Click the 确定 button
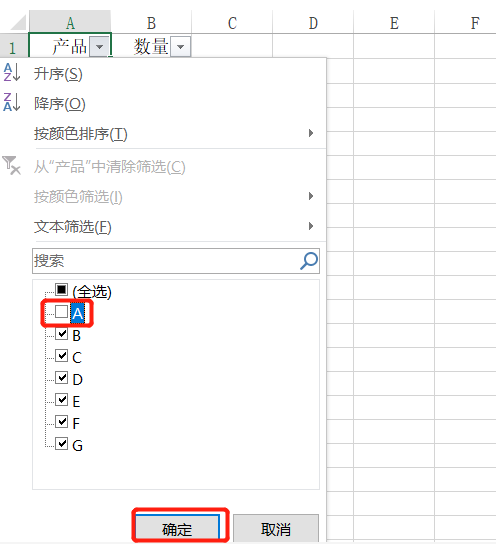 pyautogui.click(x=177, y=528)
